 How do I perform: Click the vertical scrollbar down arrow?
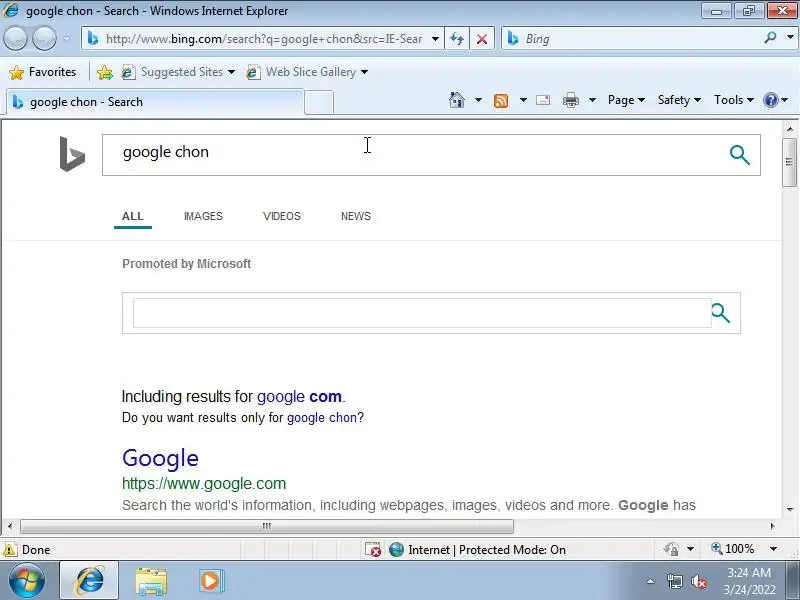[790, 509]
